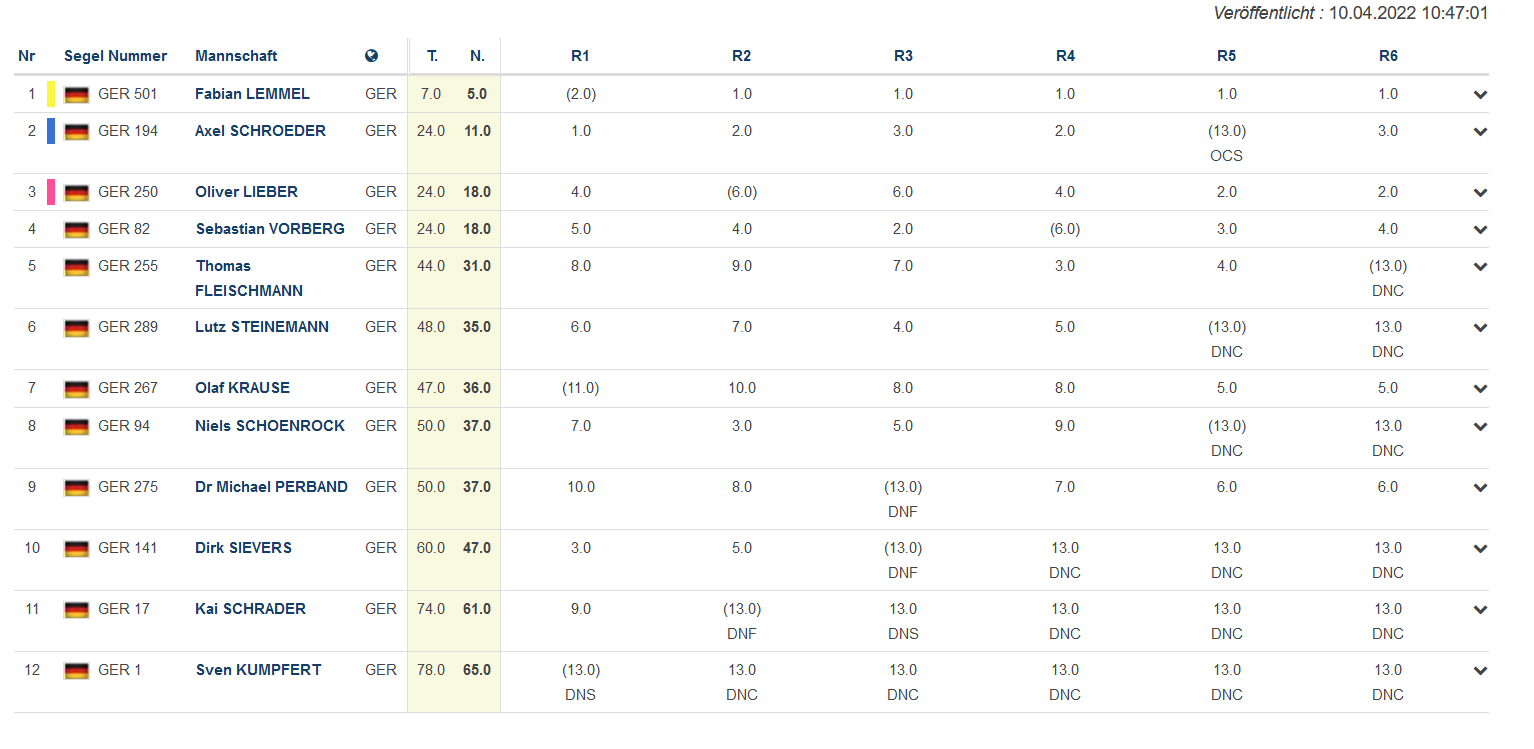This screenshot has height=749, width=1534.
Task: Click flag icon beside GER 94
Action: [77, 427]
